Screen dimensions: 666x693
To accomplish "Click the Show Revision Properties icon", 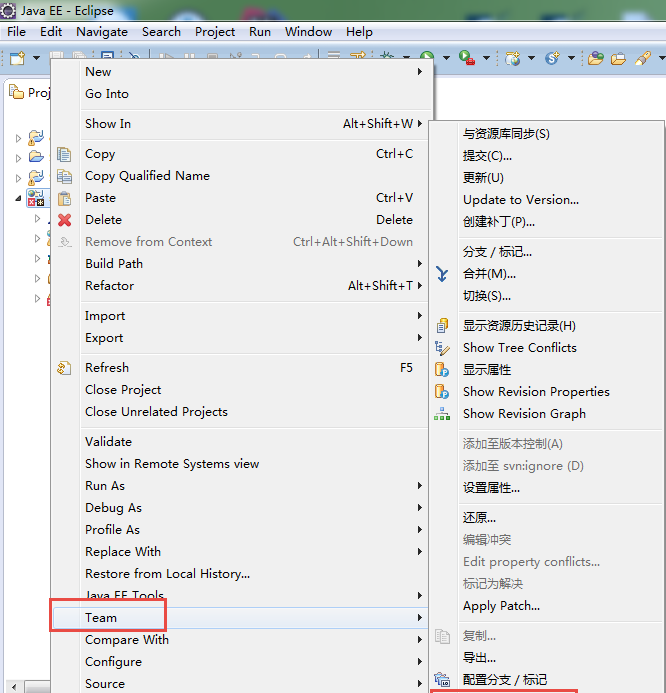I will [442, 392].
